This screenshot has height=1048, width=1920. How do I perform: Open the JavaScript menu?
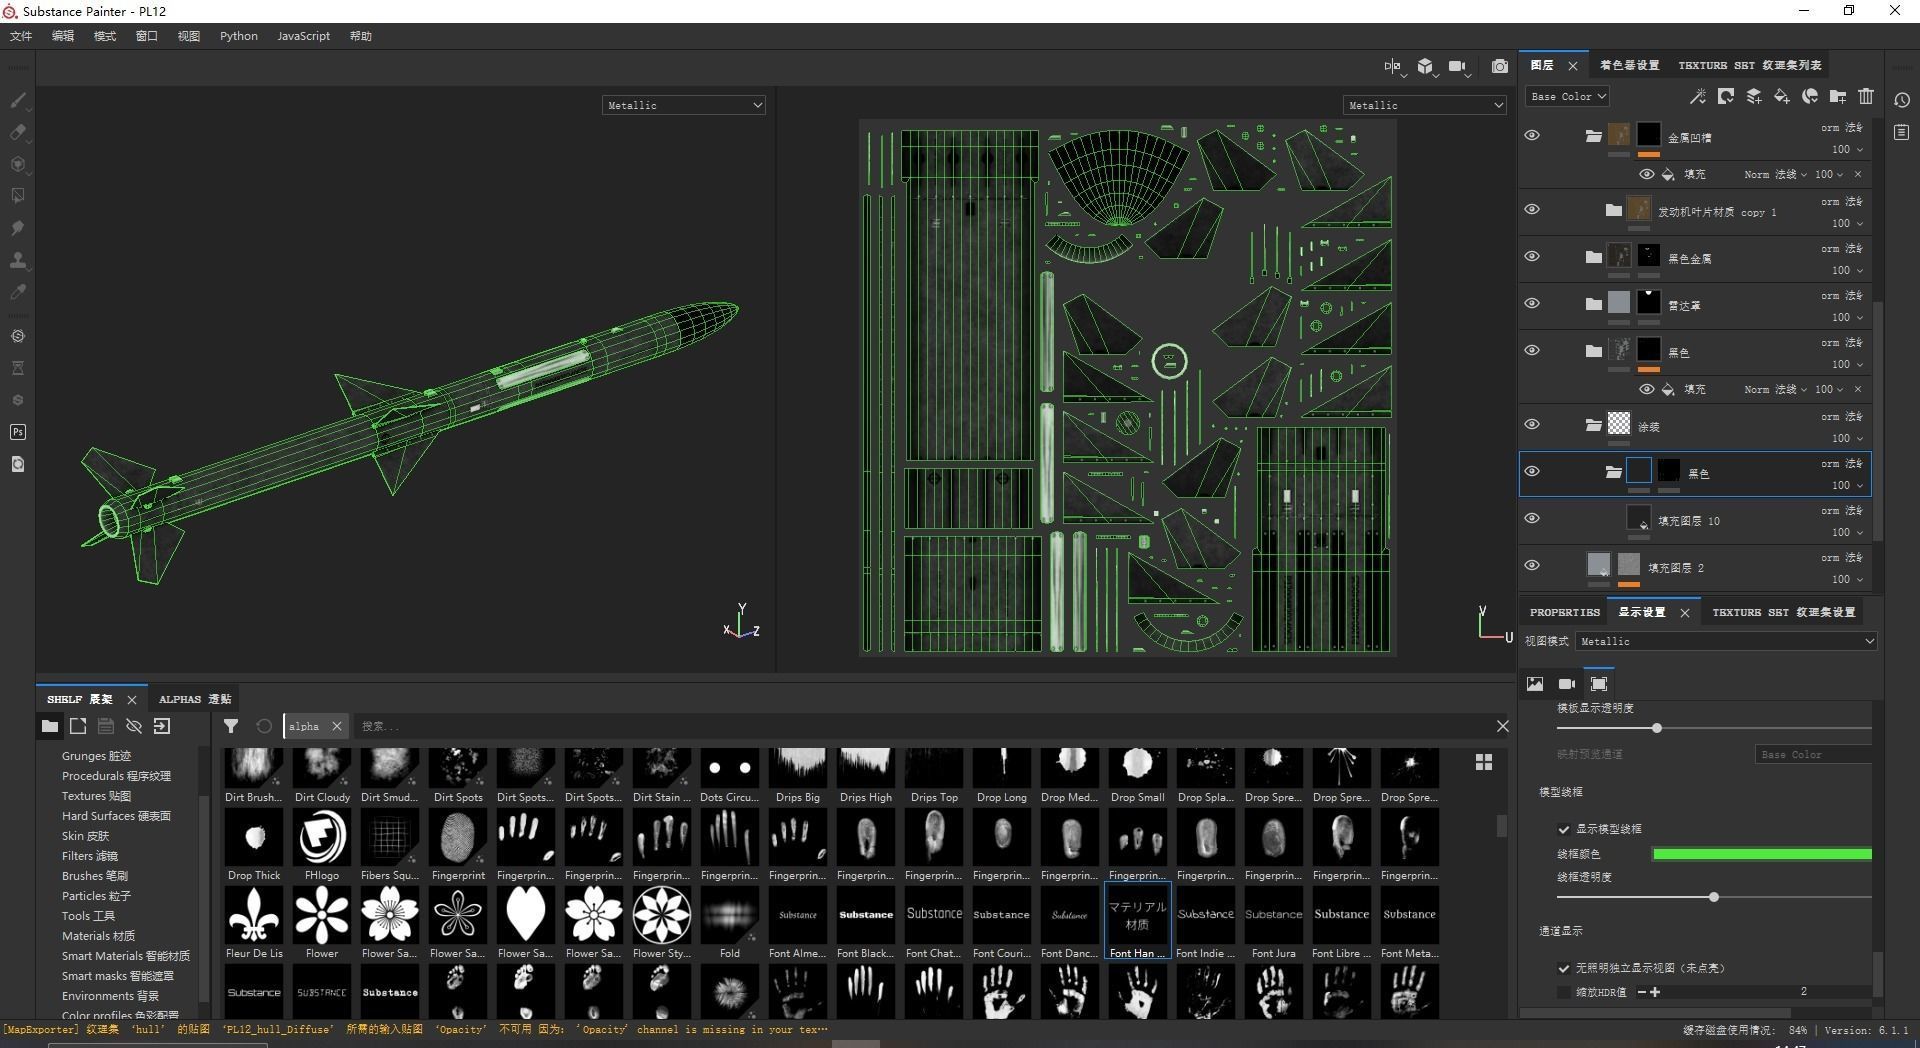click(303, 36)
